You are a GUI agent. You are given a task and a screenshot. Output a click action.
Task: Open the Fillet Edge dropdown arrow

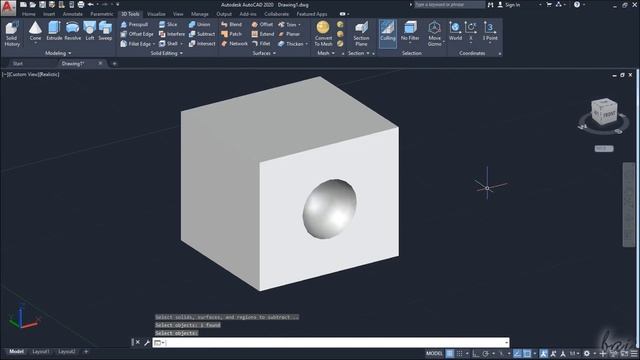click(154, 44)
